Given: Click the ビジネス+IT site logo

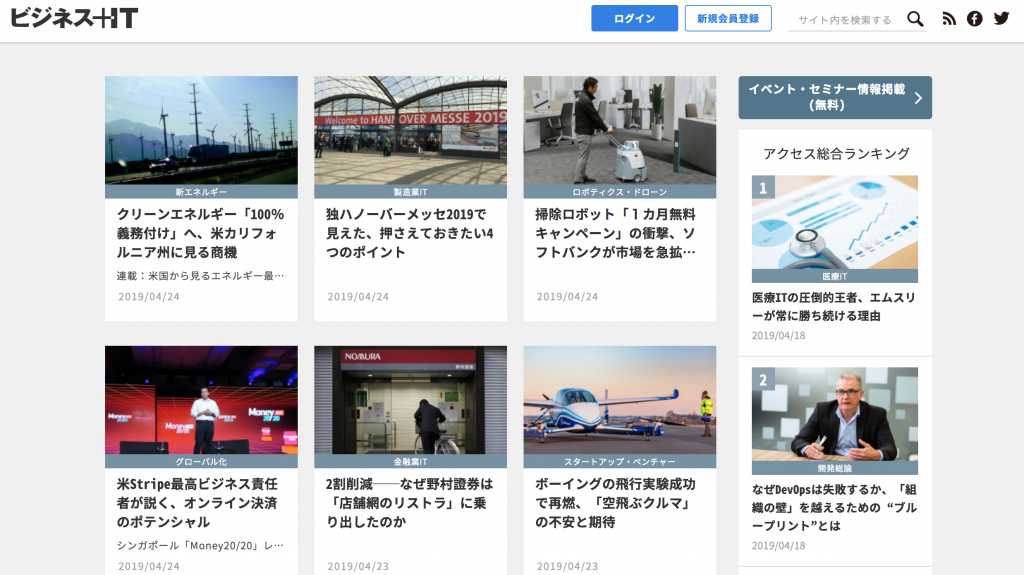Looking at the screenshot, I should pos(74,18).
